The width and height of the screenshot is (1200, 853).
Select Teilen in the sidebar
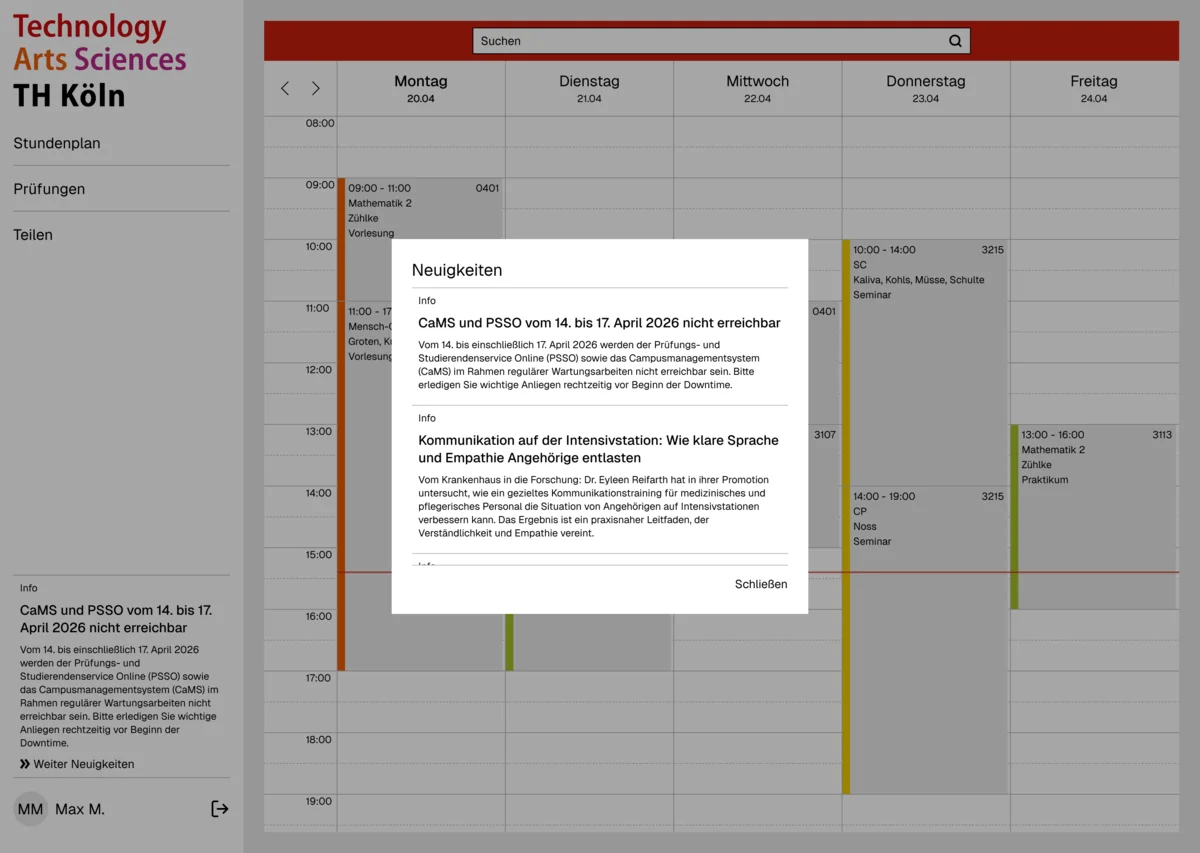(33, 235)
